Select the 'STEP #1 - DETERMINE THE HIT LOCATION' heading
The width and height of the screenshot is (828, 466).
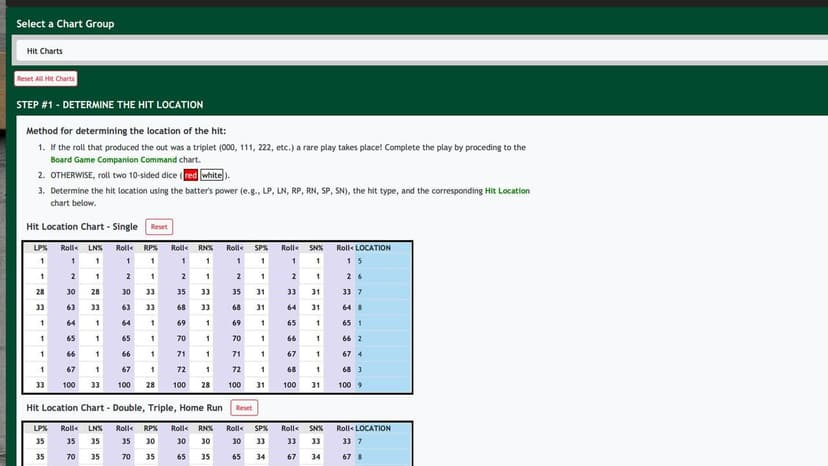tap(109, 105)
